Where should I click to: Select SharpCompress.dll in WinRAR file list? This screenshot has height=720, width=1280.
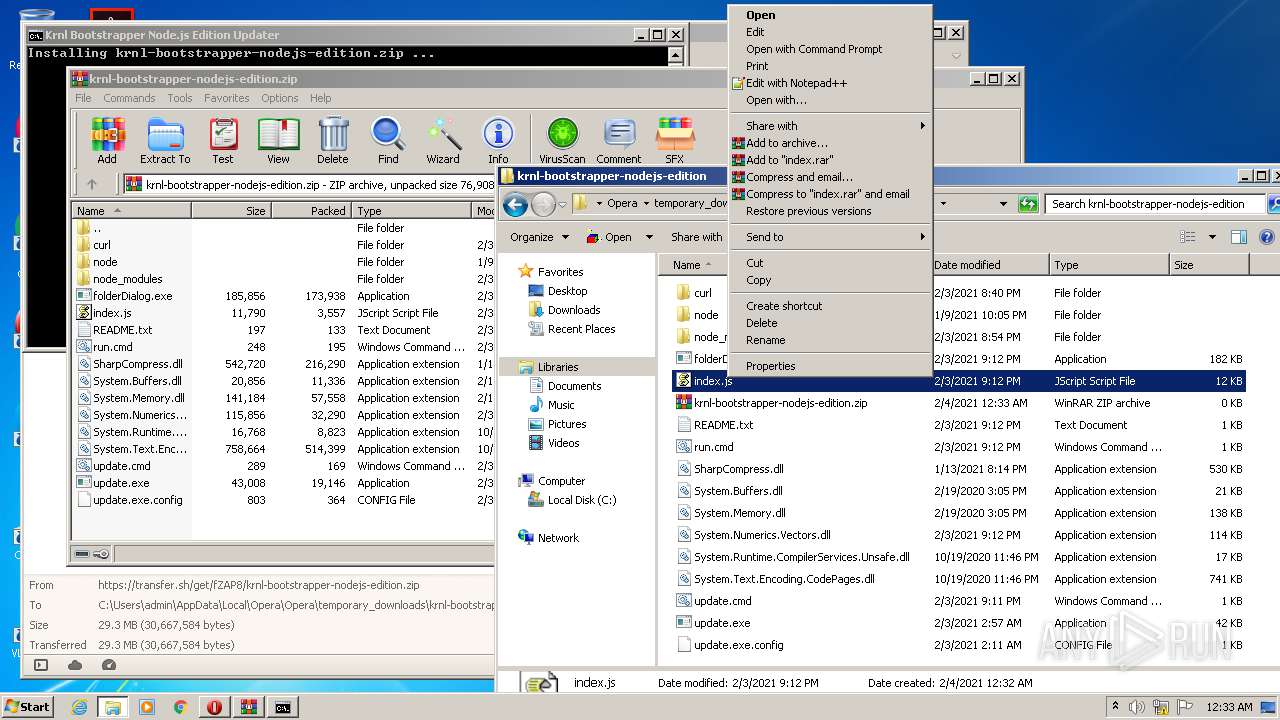[137, 364]
